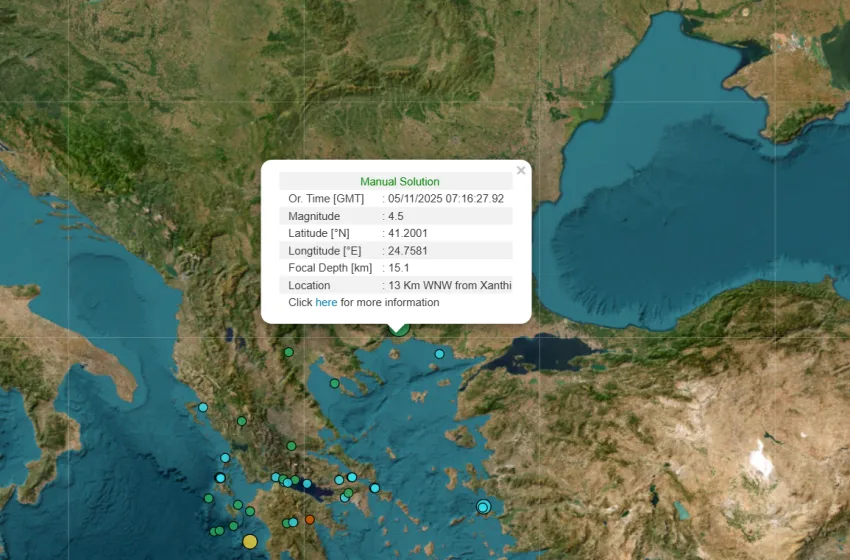Click the Latitude value 41.2001
850x560 pixels.
click(408, 233)
